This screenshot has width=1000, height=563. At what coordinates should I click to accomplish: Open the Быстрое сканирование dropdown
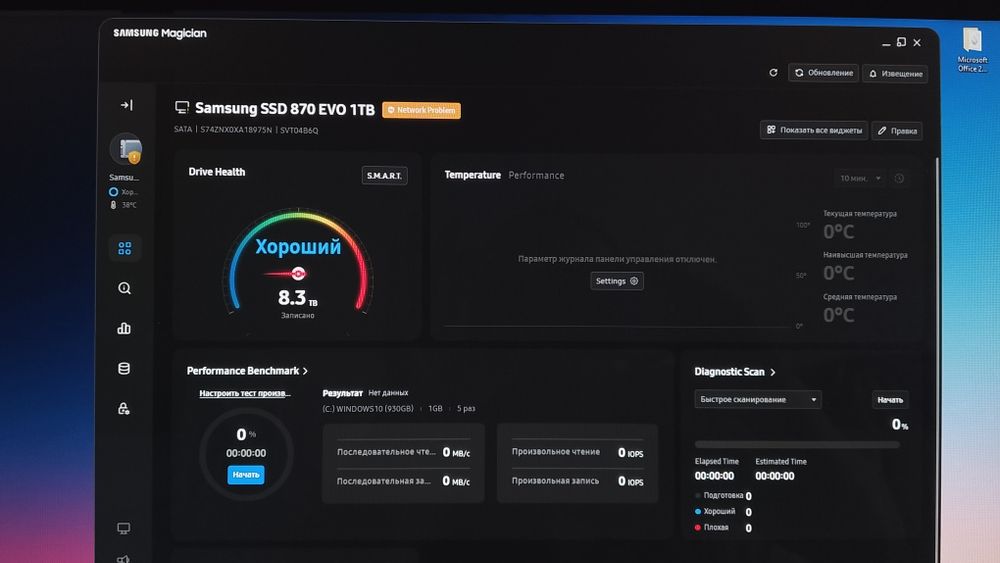(758, 400)
